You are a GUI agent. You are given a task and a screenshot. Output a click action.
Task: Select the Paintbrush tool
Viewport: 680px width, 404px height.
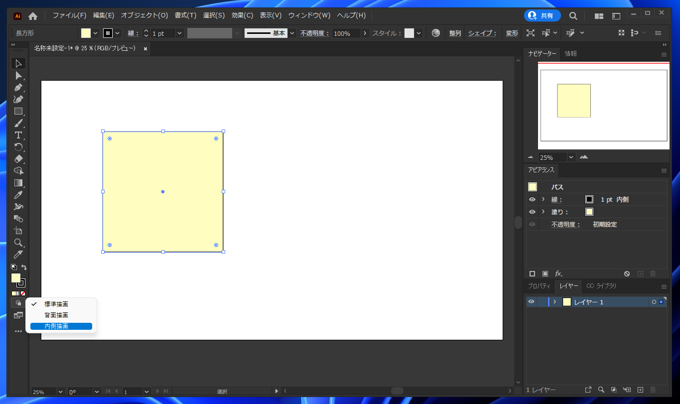(x=18, y=124)
